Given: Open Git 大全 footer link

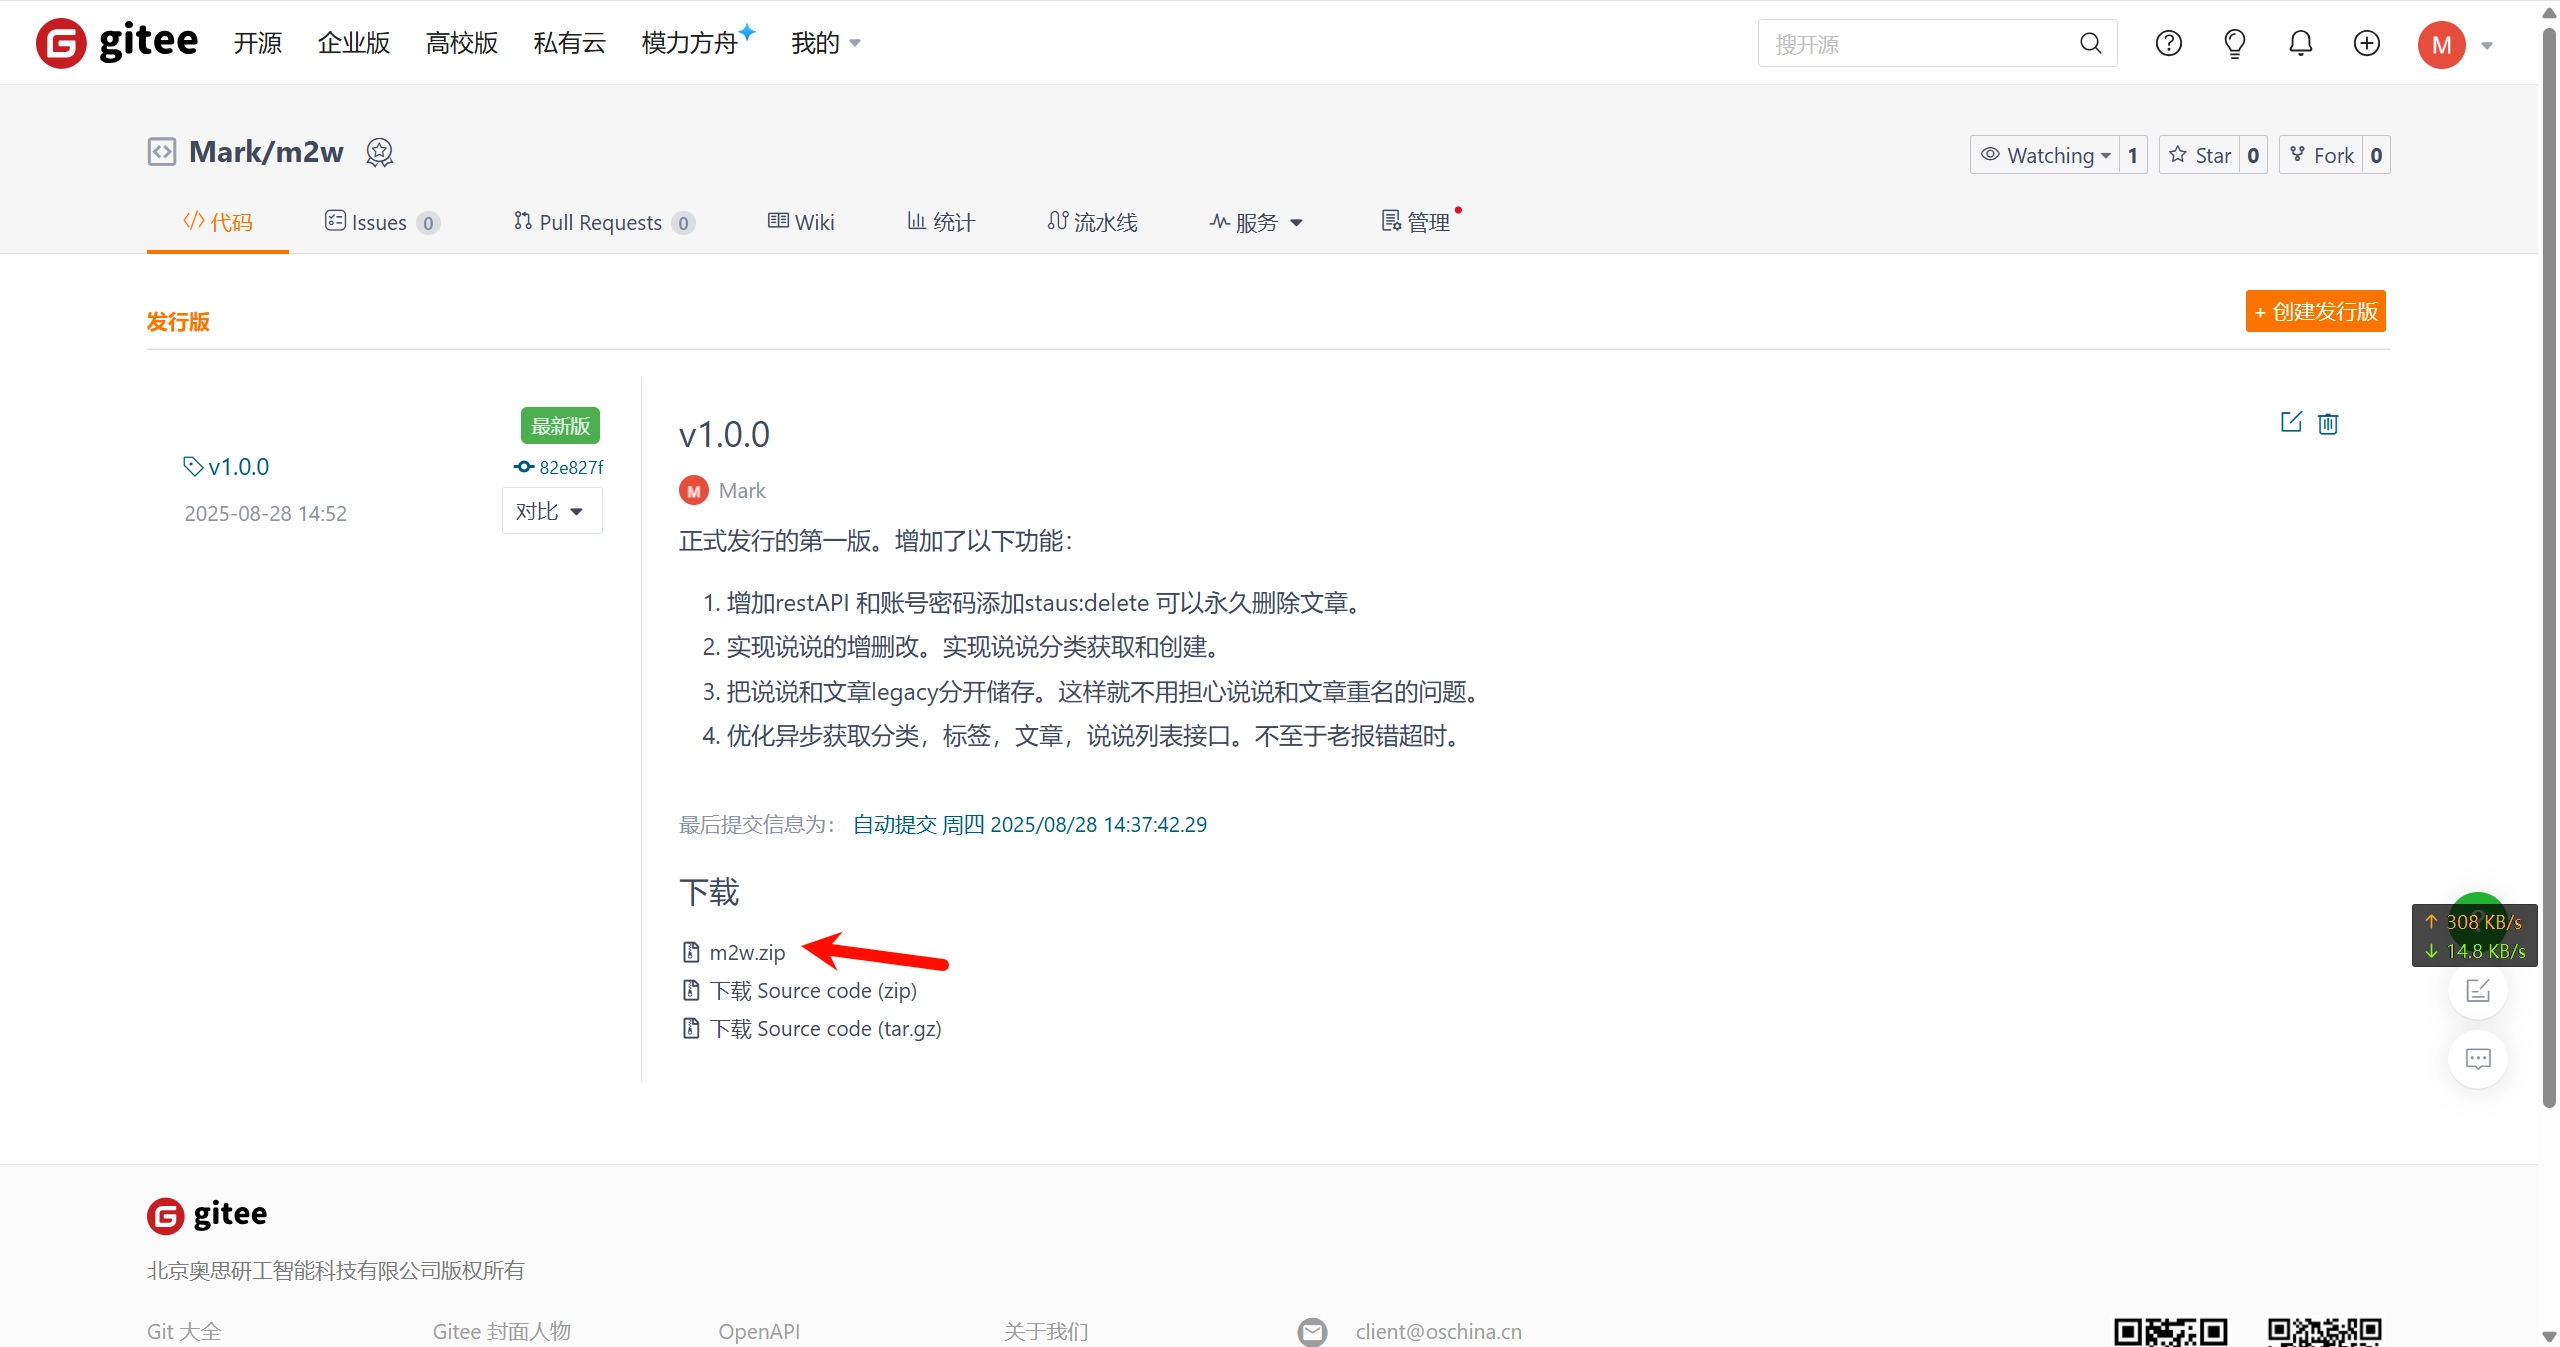Looking at the screenshot, I should [184, 1331].
